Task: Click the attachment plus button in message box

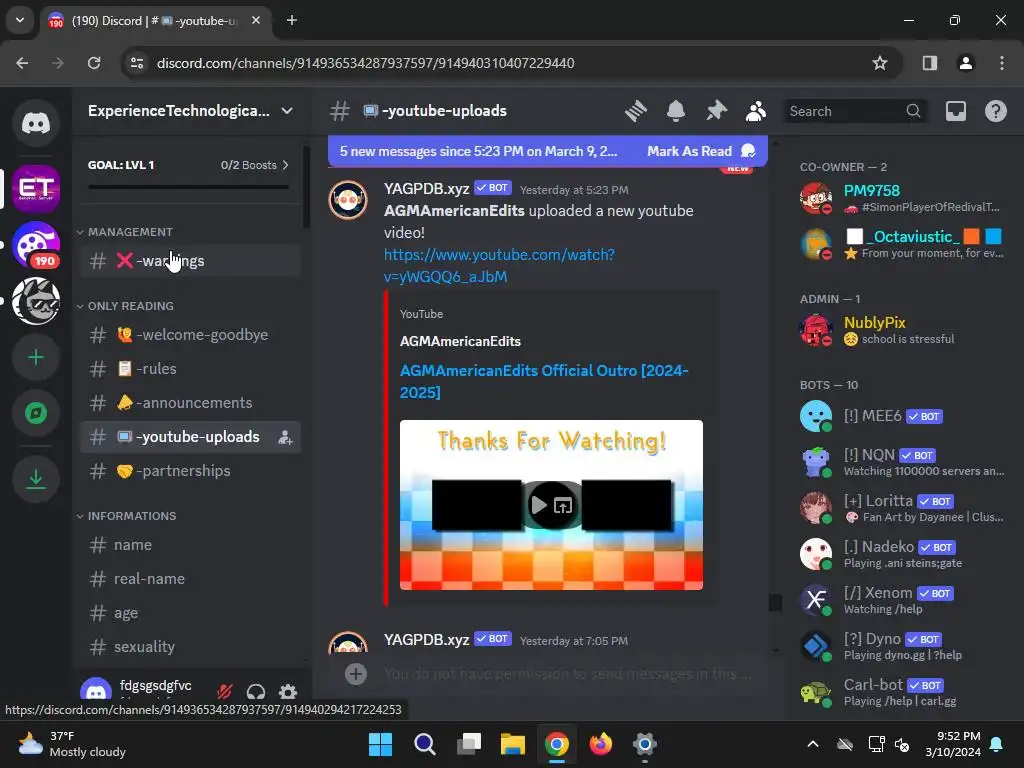Action: tap(356, 674)
